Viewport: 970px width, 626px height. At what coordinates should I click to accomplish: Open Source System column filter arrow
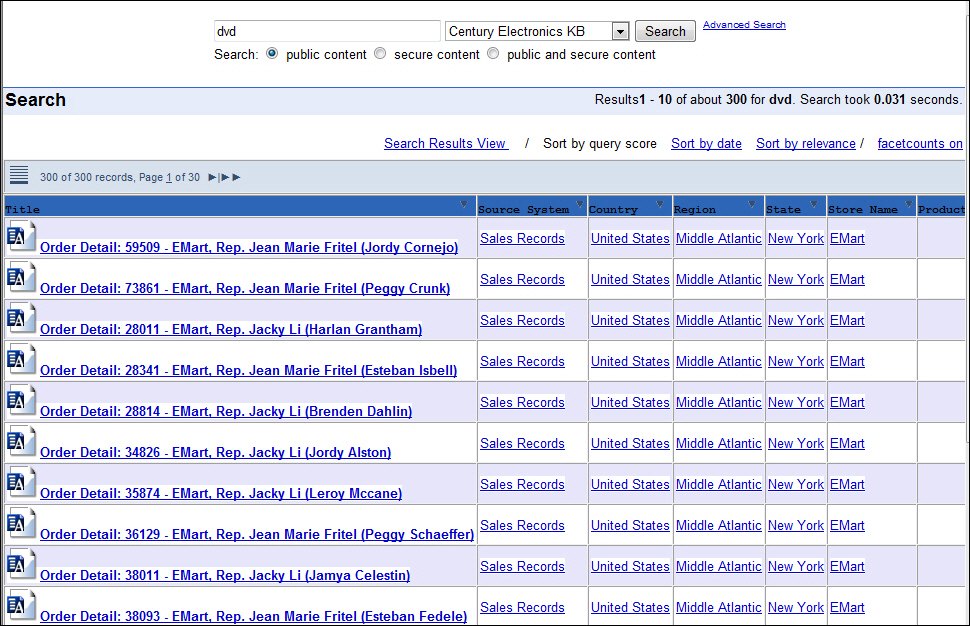pos(580,204)
